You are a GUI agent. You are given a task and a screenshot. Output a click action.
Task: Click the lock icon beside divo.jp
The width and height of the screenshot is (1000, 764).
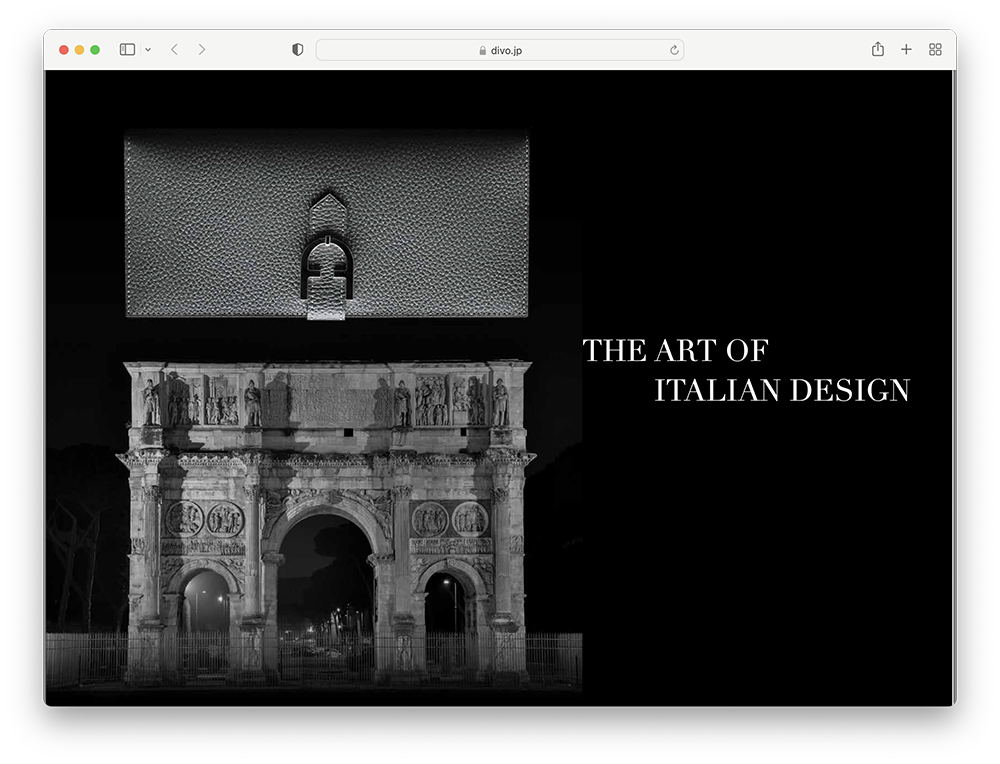(x=482, y=50)
